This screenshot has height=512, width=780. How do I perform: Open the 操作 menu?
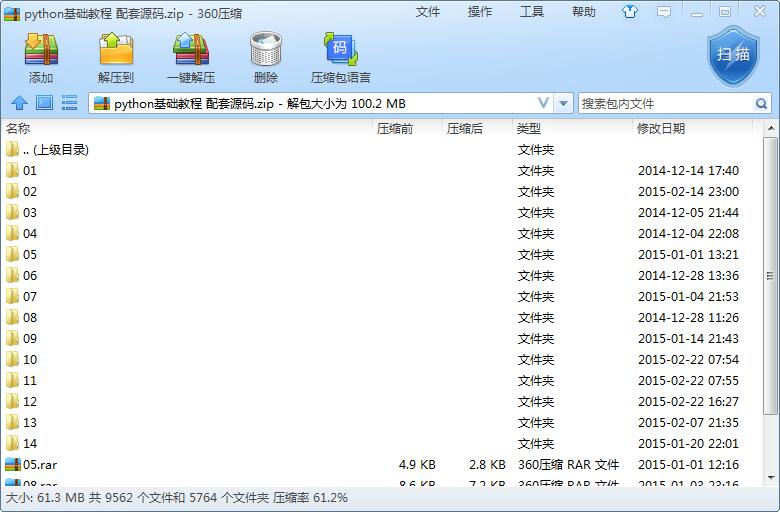coord(480,12)
